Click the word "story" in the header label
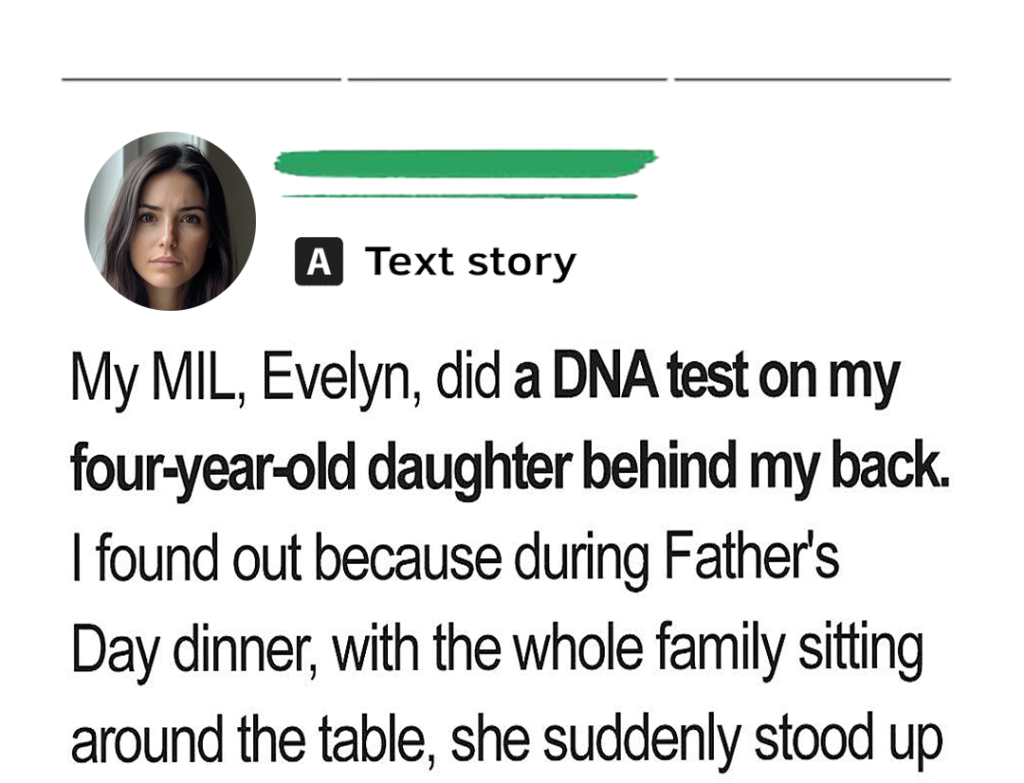1024x783 pixels. [x=528, y=263]
